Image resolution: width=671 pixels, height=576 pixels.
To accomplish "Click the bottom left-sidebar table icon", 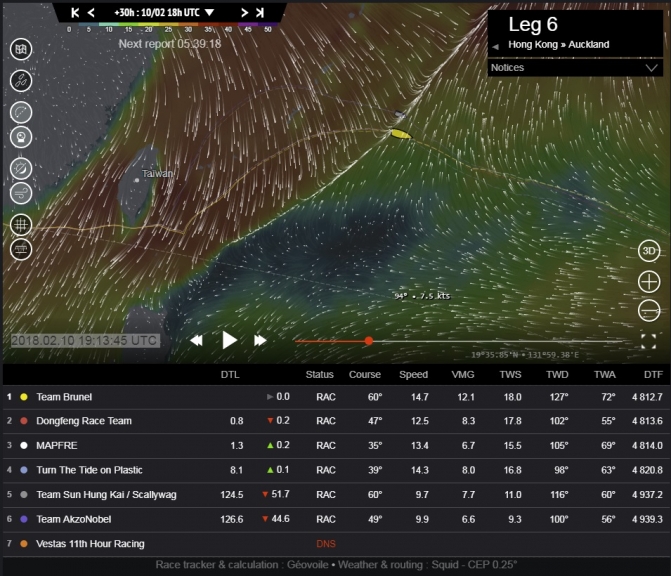I will pos(21,249).
